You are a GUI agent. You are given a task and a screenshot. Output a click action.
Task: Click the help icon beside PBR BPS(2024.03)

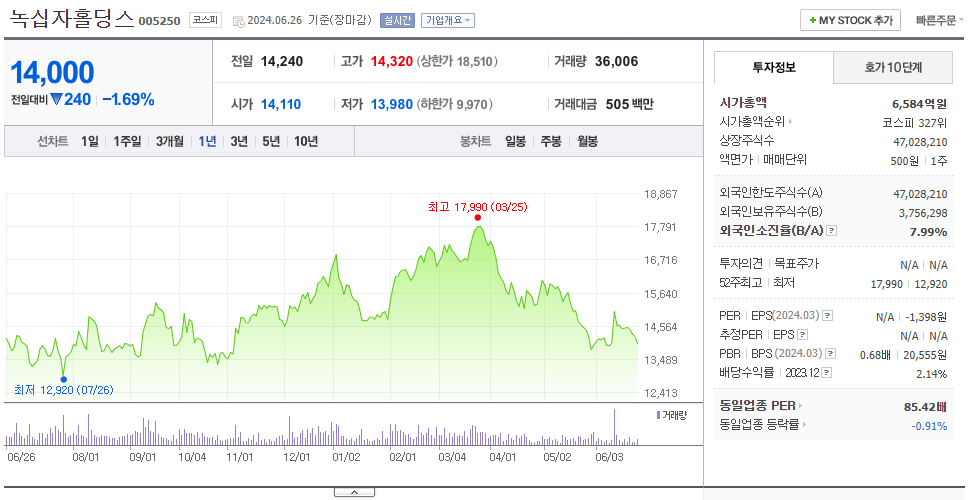(x=831, y=354)
